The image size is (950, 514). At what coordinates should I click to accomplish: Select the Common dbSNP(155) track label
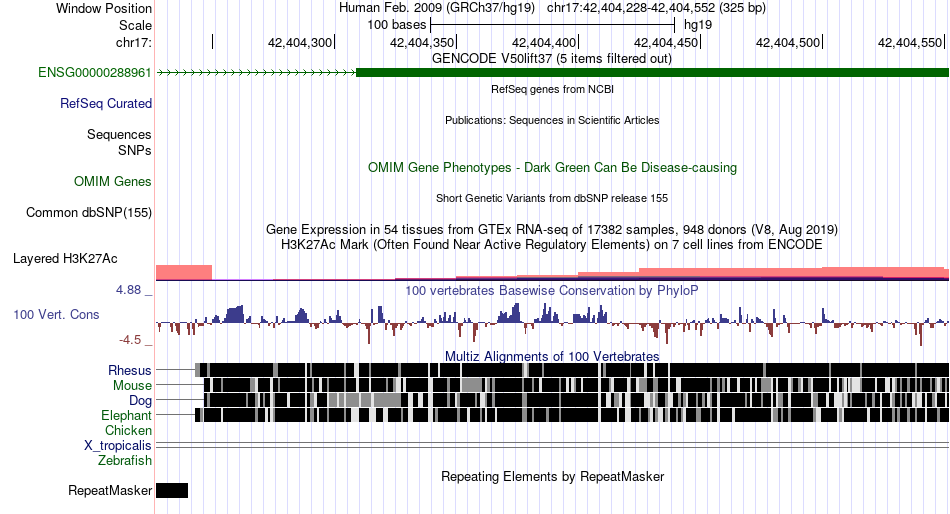click(89, 213)
